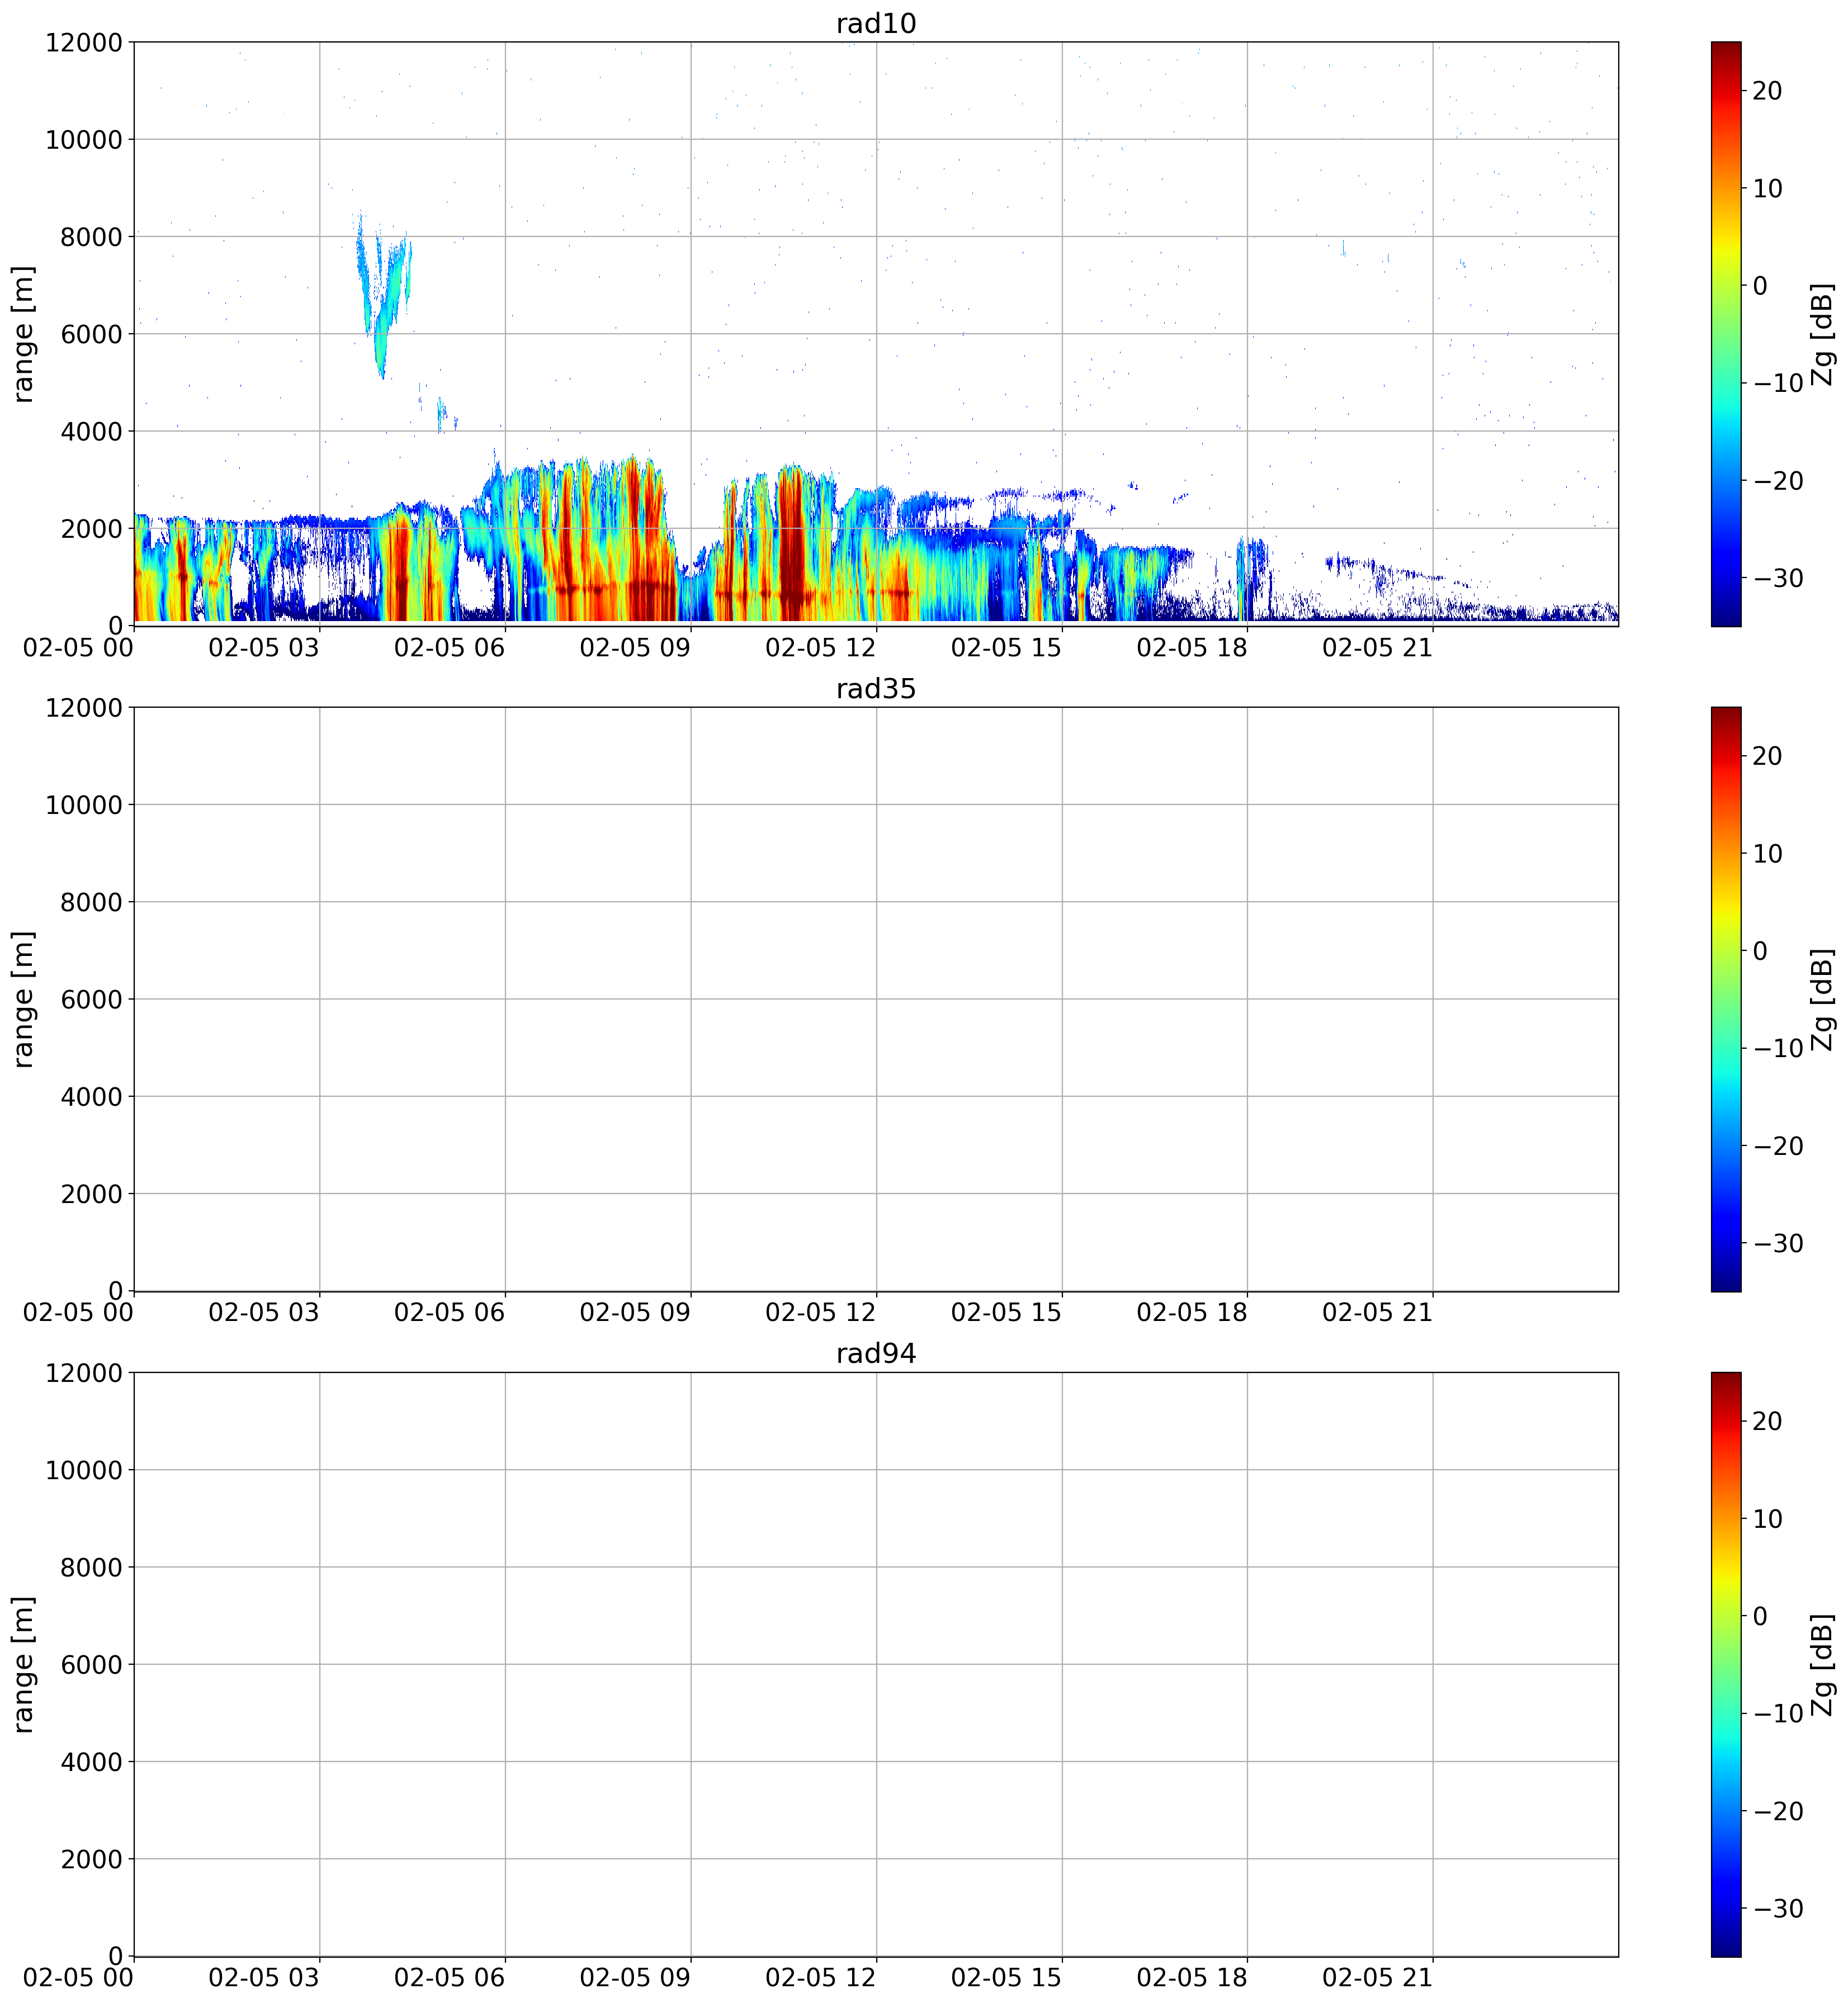The width and height of the screenshot is (1848, 2003).
Task: Click the 2000 tick label on rad94 axis
Action: 92,1859
